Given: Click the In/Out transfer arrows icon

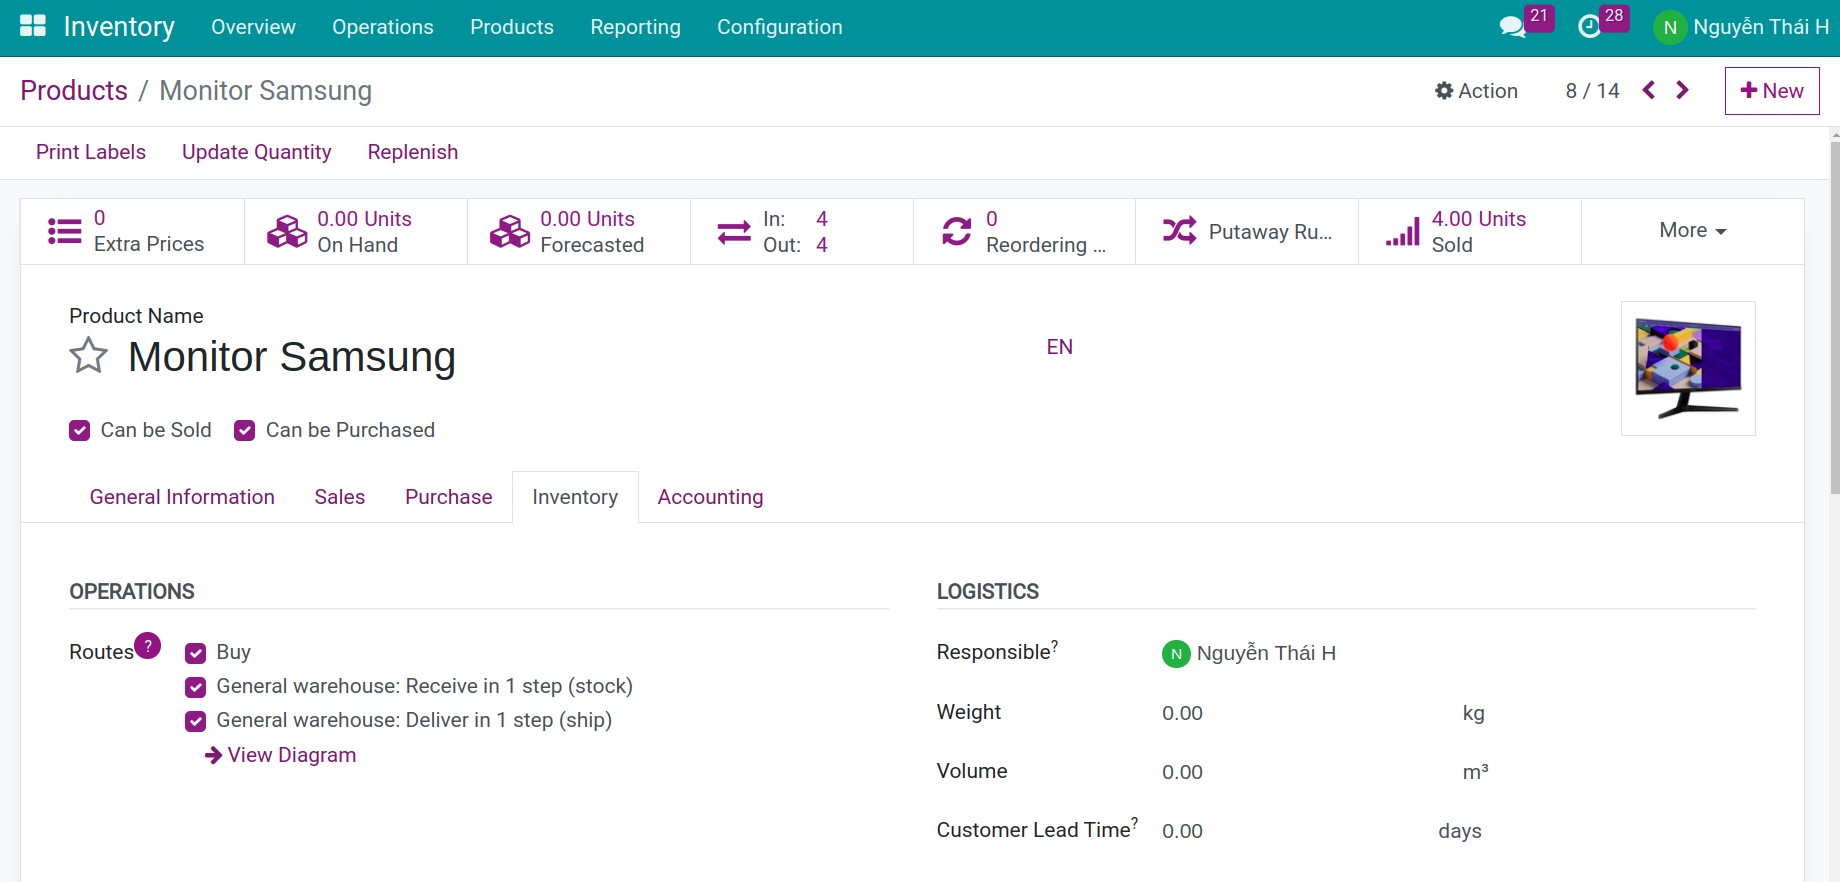Looking at the screenshot, I should point(734,232).
